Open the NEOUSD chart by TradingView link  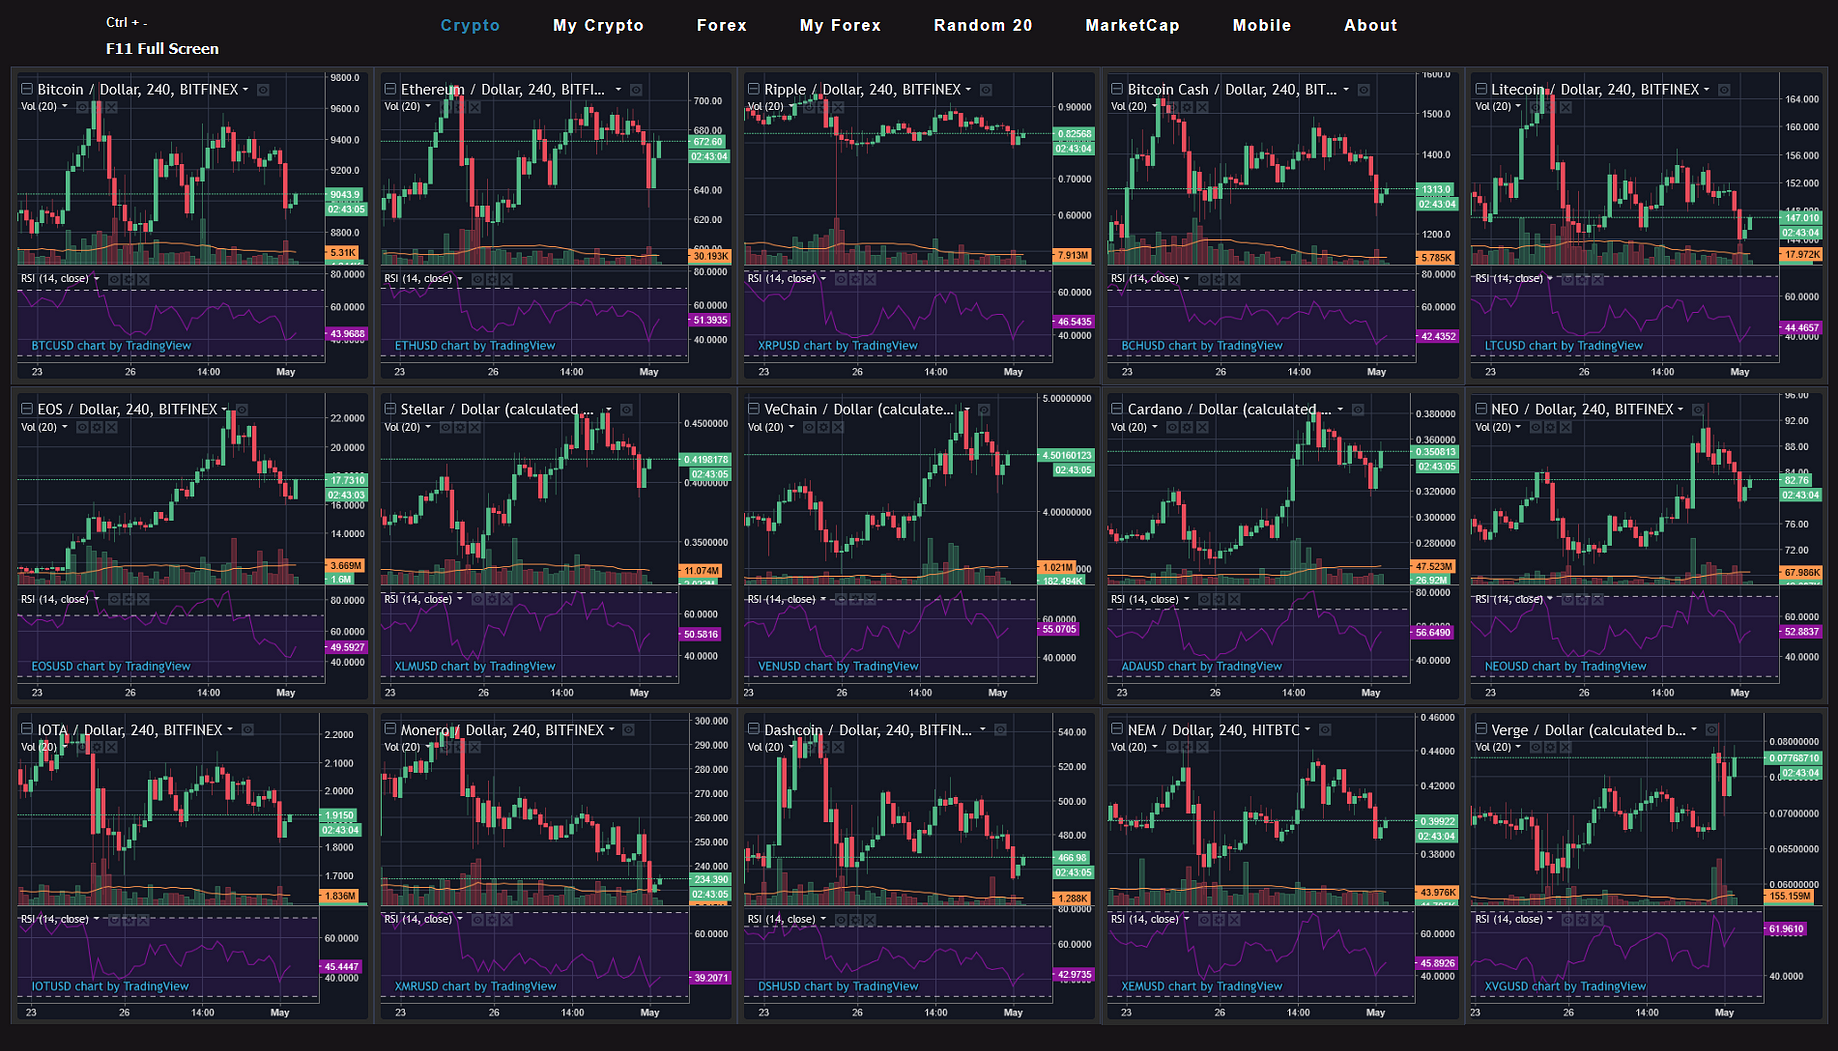point(1565,667)
